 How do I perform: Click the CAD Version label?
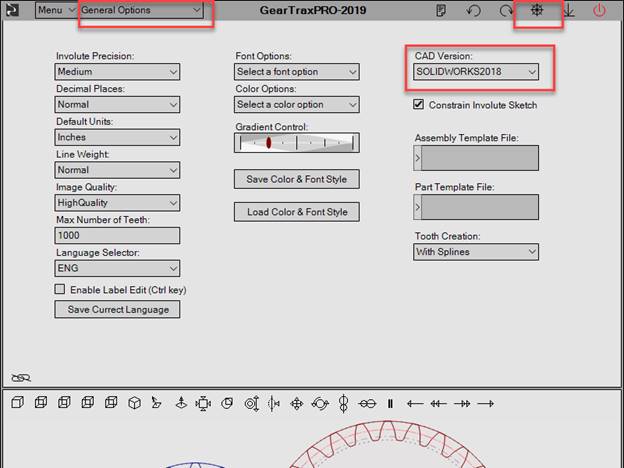pyautogui.click(x=443, y=56)
